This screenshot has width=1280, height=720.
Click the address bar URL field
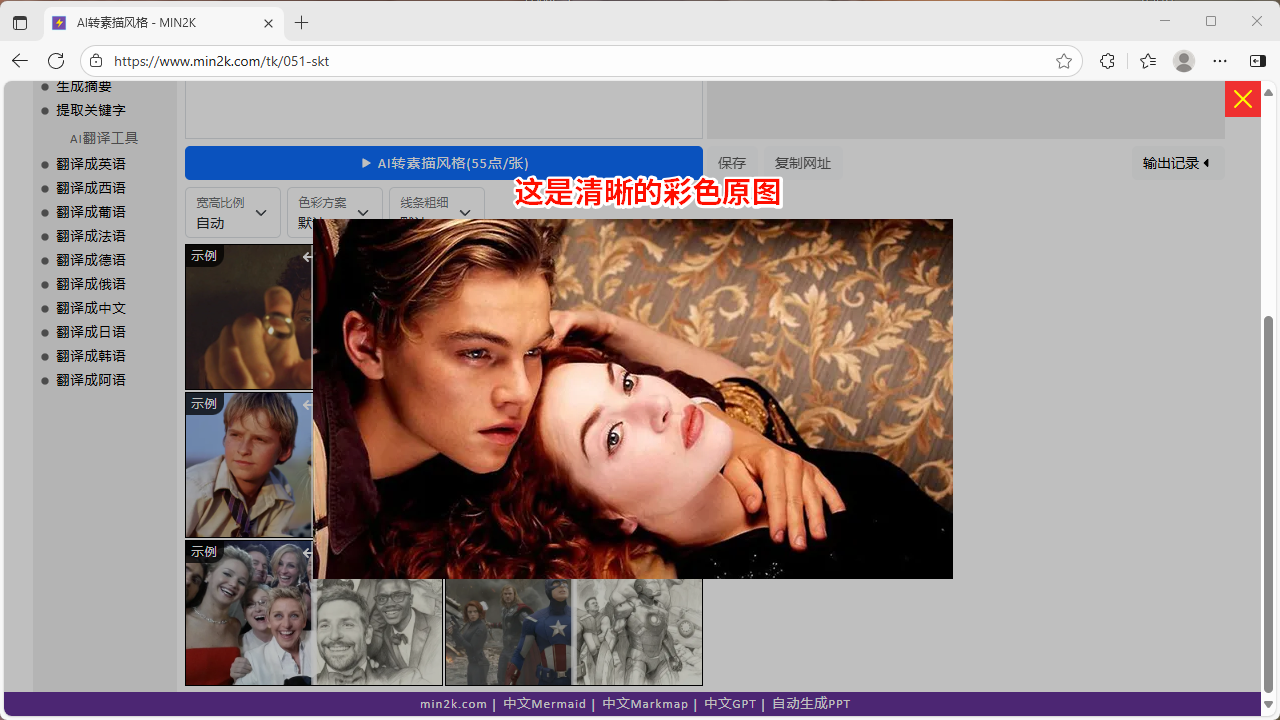(580, 61)
